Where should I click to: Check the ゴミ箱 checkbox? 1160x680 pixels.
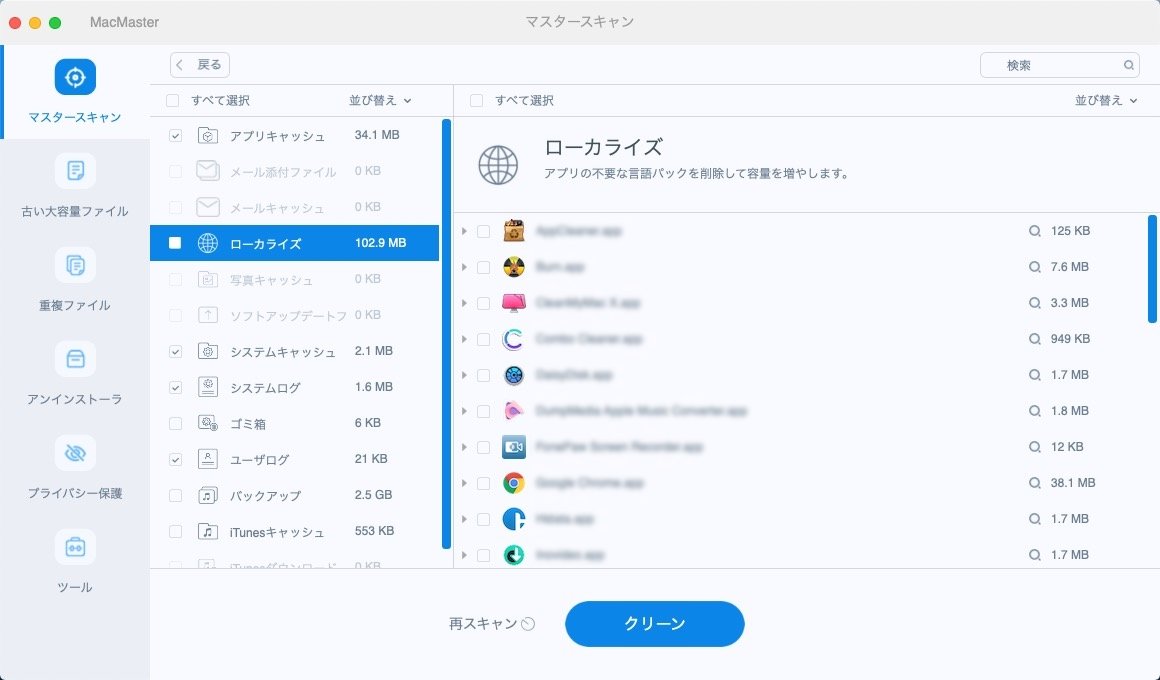coord(175,423)
